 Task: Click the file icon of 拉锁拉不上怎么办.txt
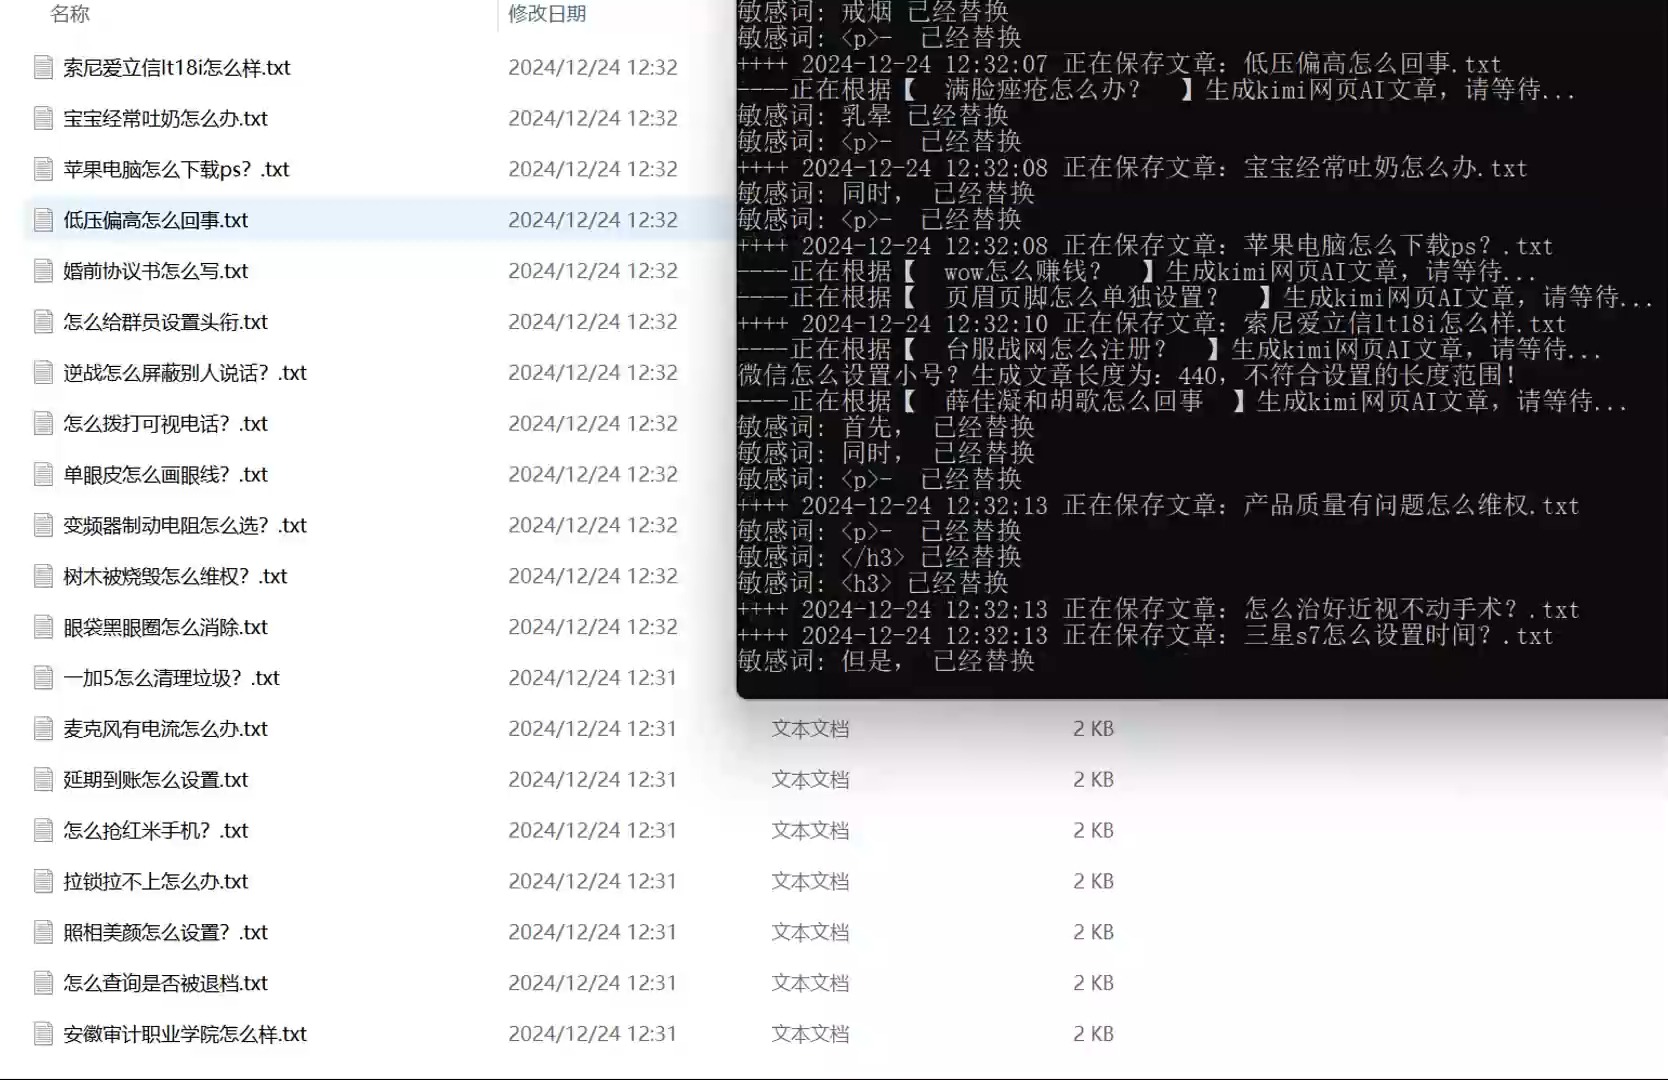(43, 881)
